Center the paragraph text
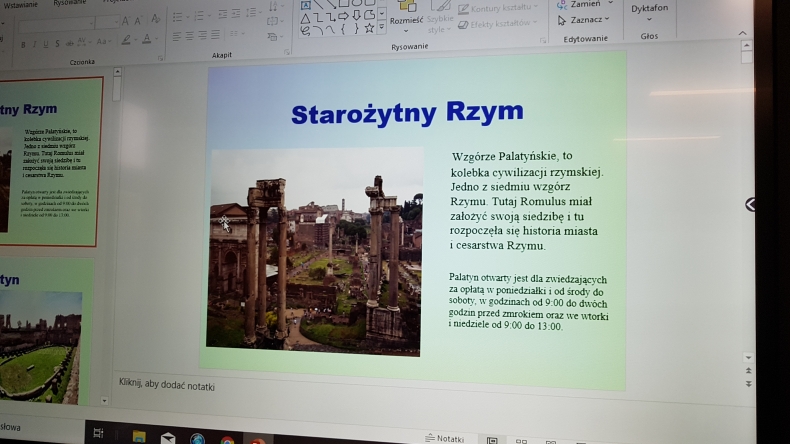 click(x=189, y=36)
